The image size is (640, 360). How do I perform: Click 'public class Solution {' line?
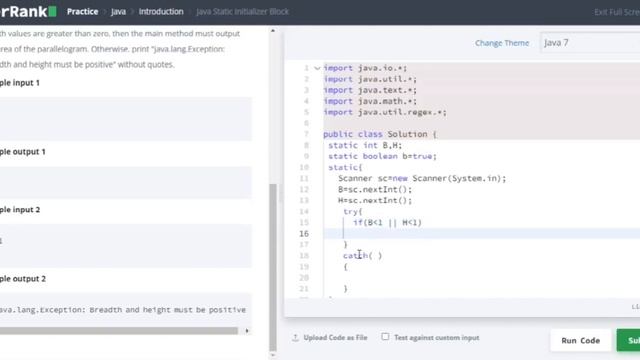click(380, 134)
